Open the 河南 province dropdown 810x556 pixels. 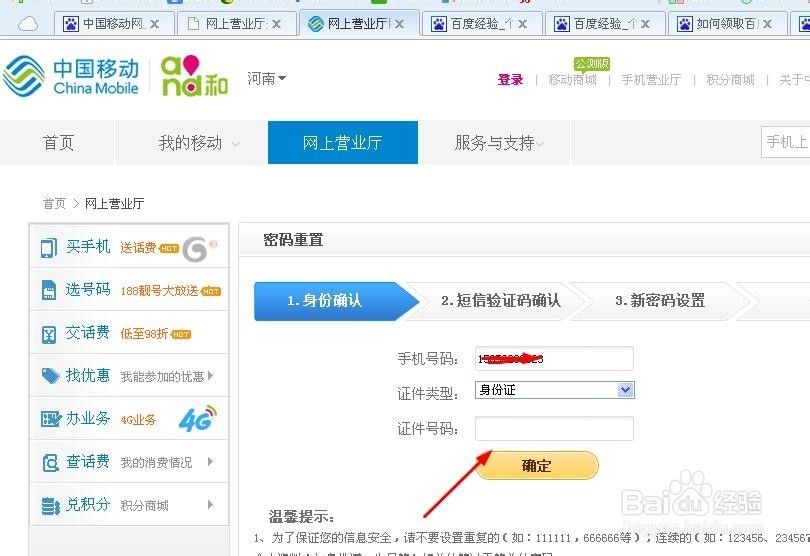pos(267,79)
